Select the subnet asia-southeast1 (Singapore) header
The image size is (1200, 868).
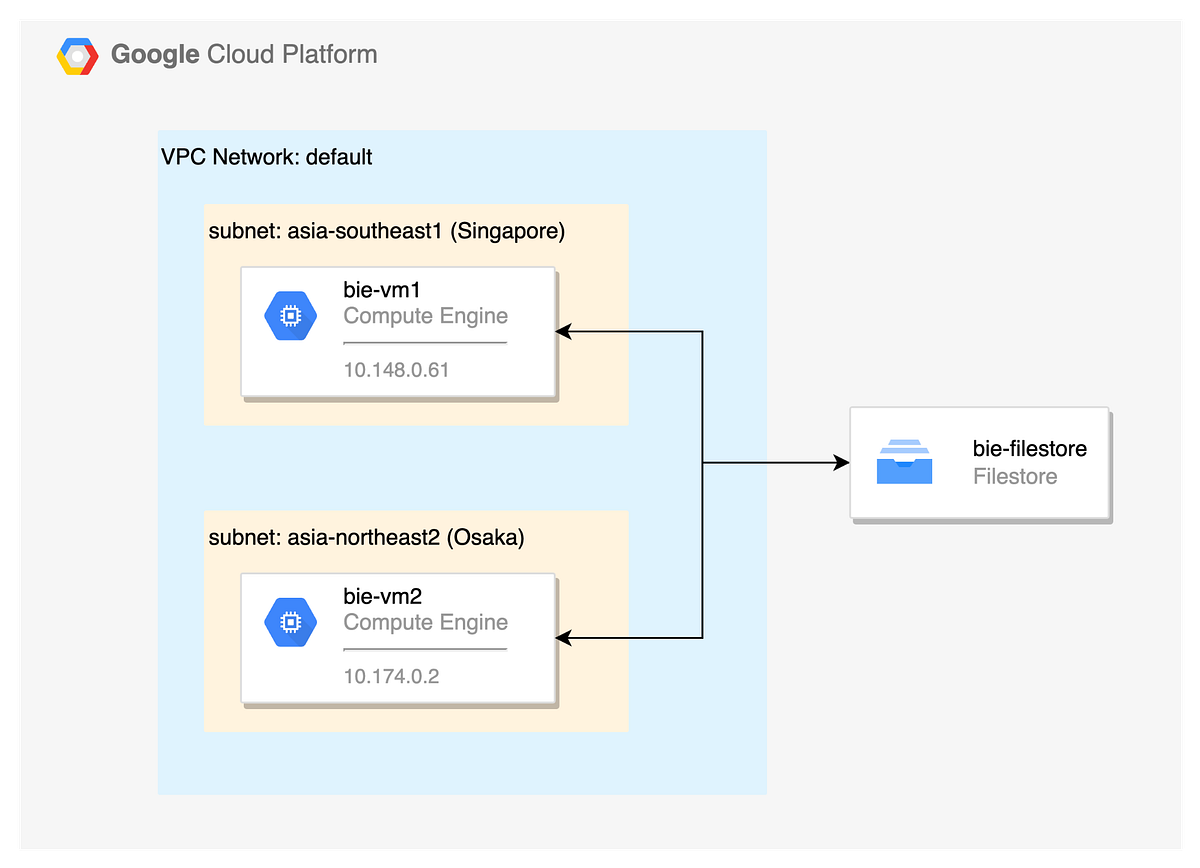(386, 231)
